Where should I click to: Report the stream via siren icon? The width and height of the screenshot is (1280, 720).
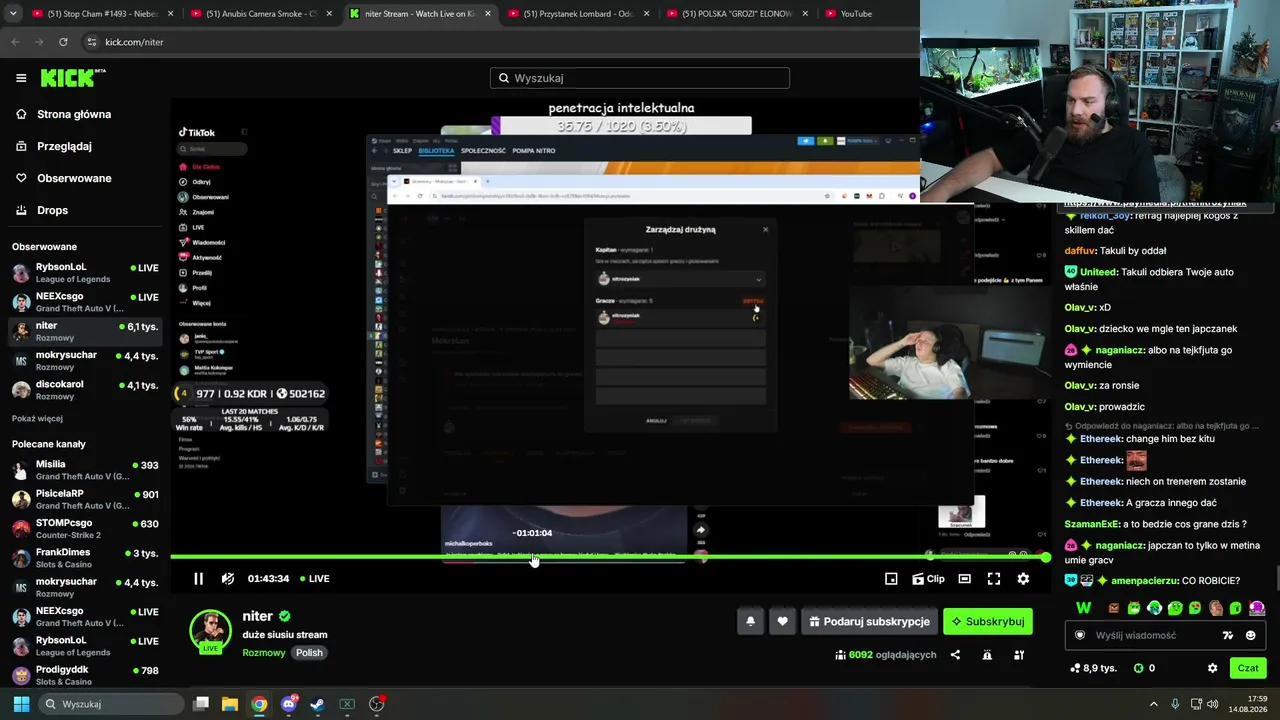987,655
